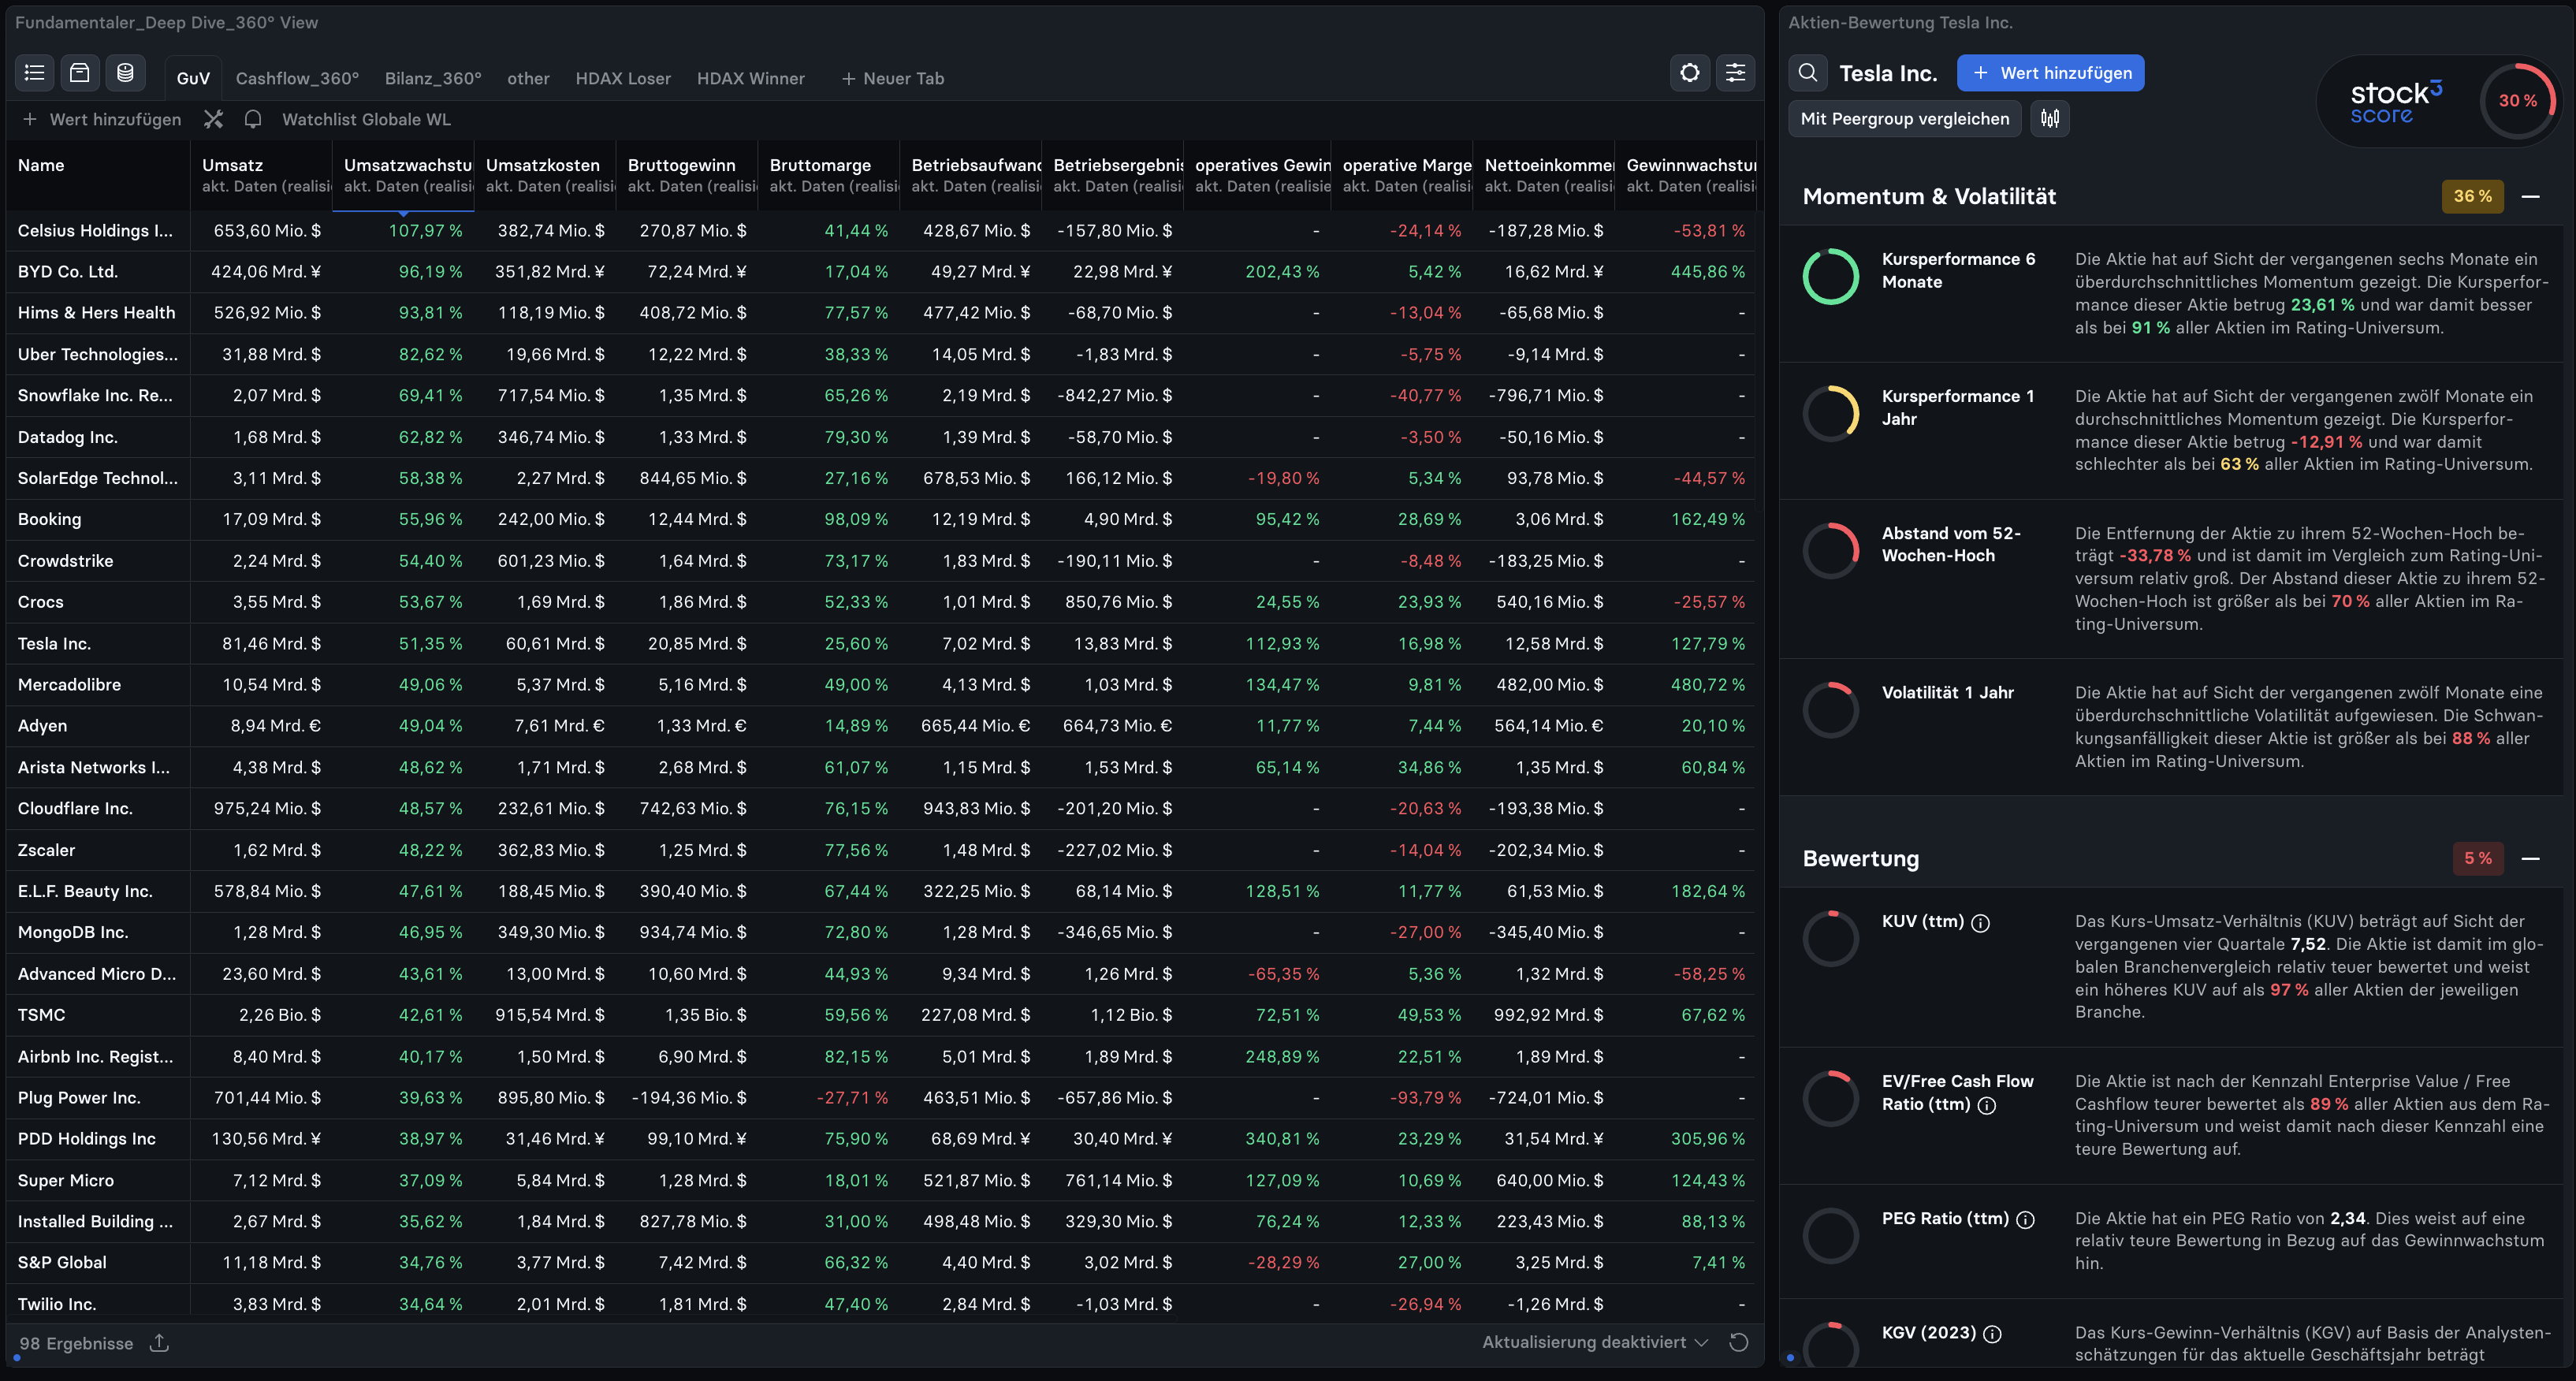This screenshot has width=2576, height=1381.
Task: Sort by operative Marge column header
Action: coord(1402,175)
